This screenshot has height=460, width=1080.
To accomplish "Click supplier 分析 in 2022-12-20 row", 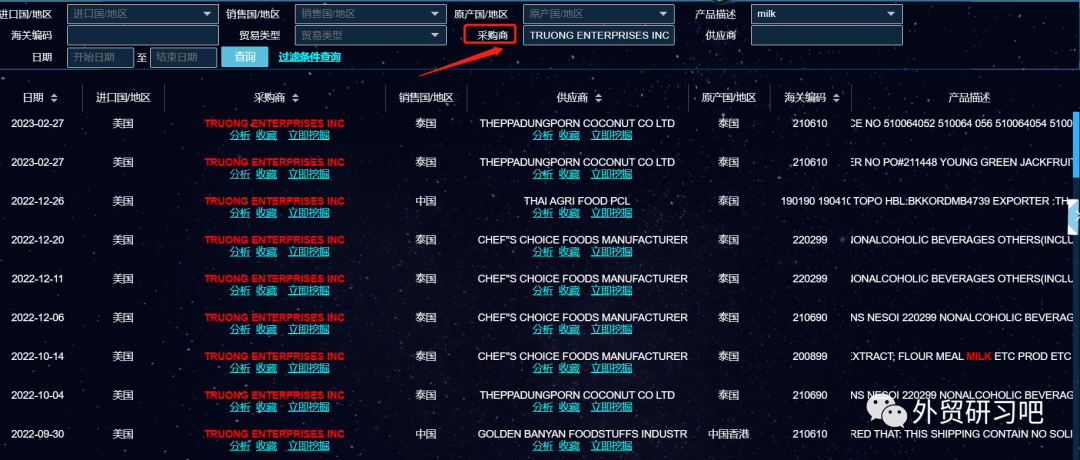I will coord(543,251).
